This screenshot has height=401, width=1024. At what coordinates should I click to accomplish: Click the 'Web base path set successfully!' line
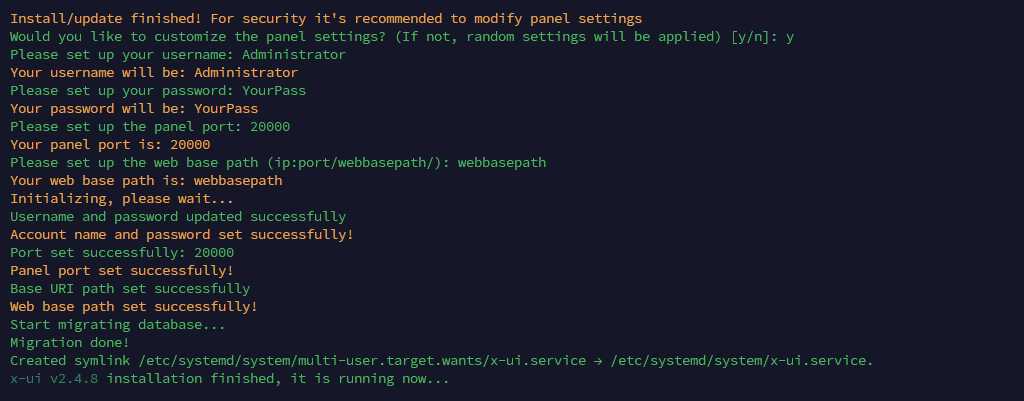(x=134, y=306)
